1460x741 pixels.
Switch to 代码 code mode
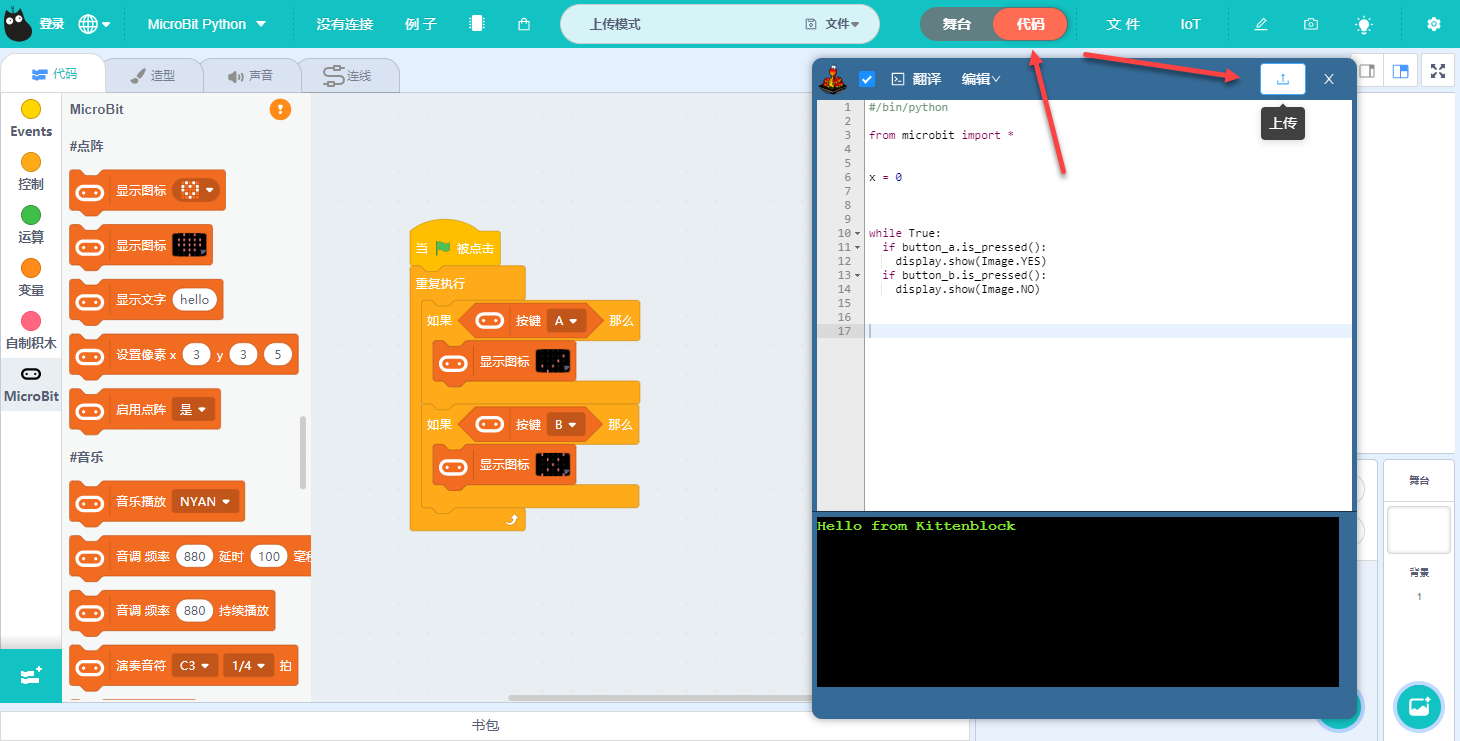(1030, 24)
